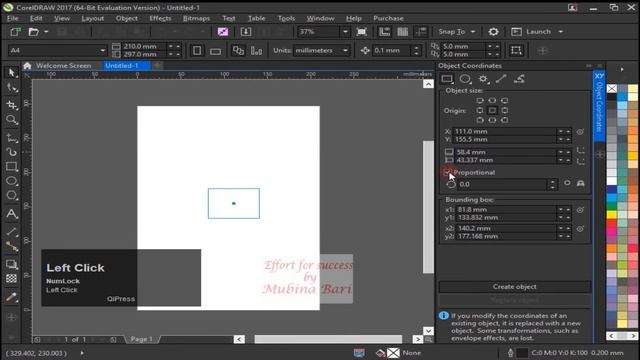Select the Zoom tool

tap(12, 120)
